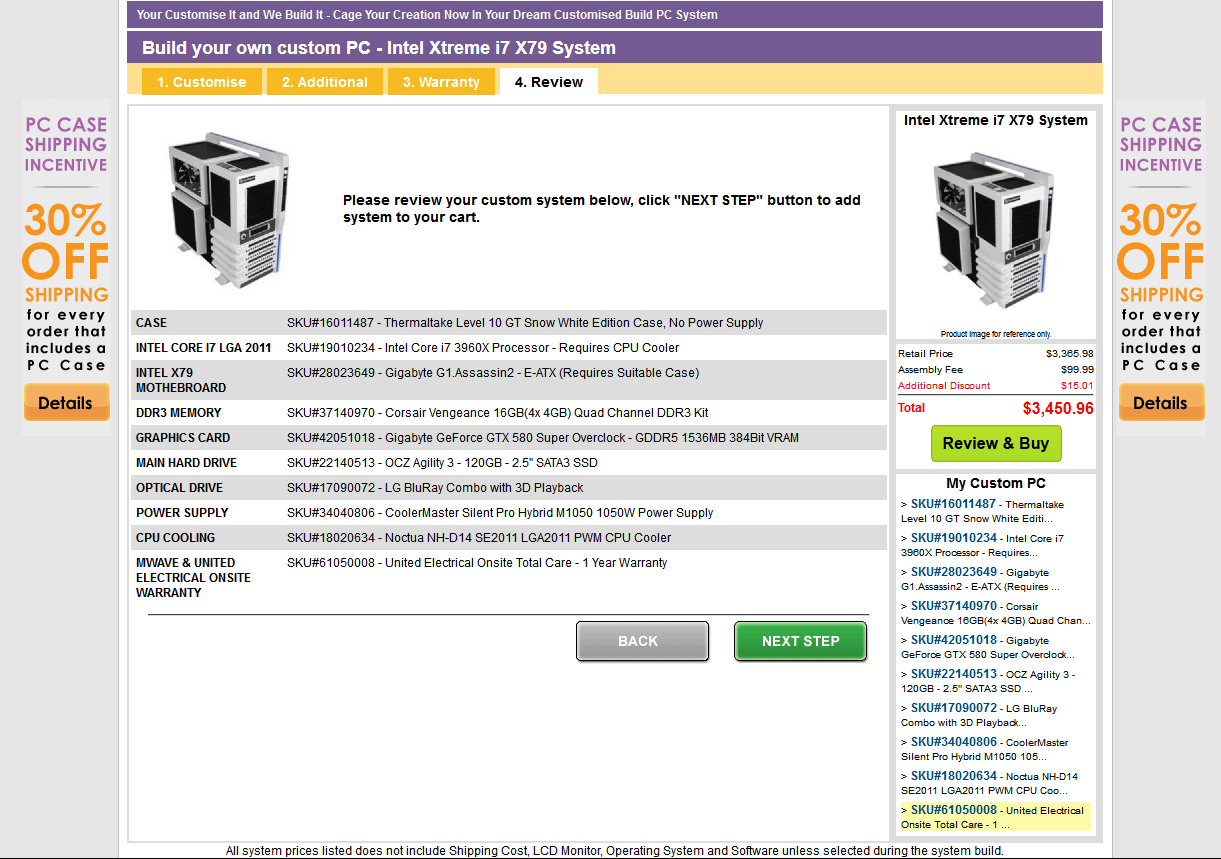The image size is (1221, 859).
Task: Click the INTEL X79 MOTHEBROARD row label
Action: (x=181, y=380)
